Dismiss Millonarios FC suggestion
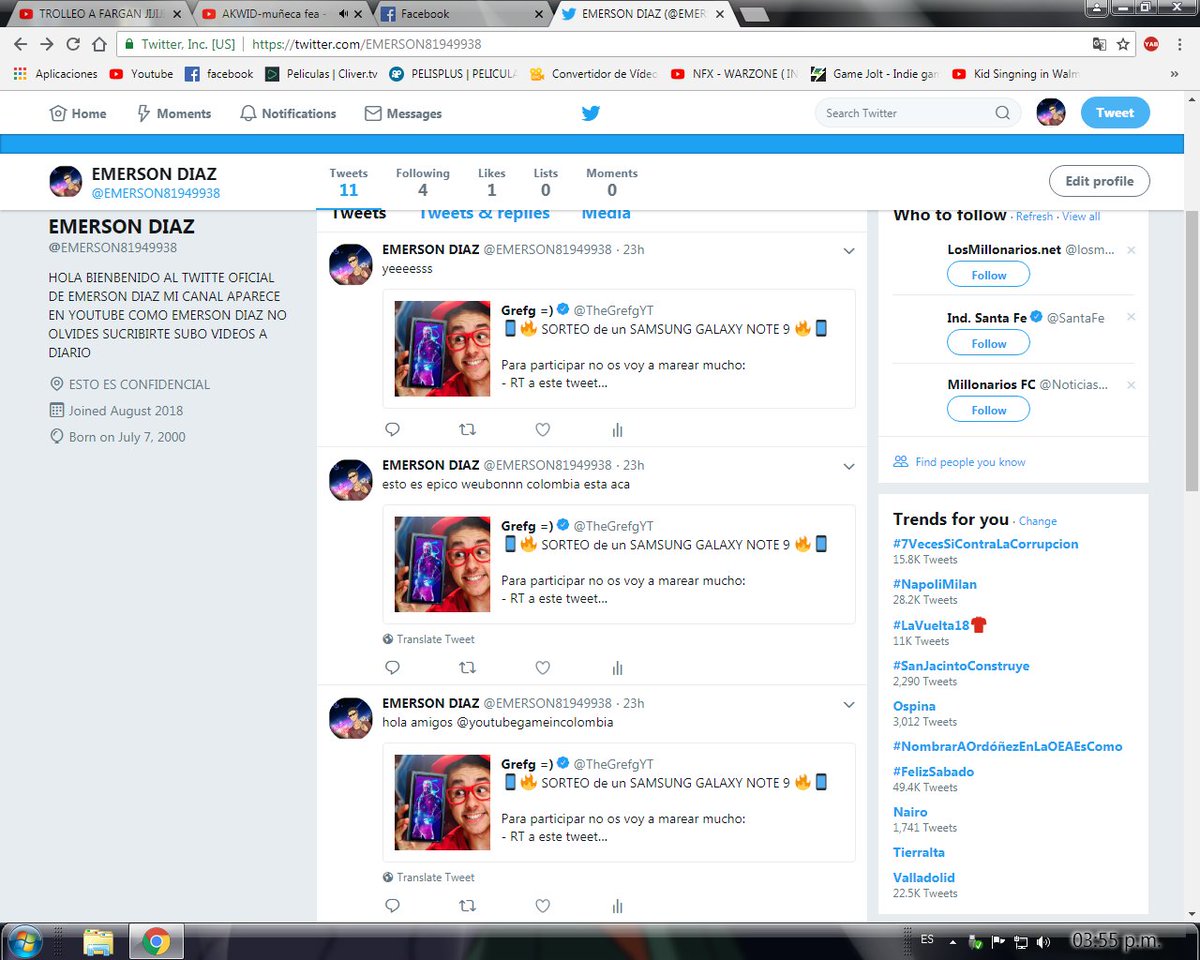1200x960 pixels. pyautogui.click(x=1131, y=385)
